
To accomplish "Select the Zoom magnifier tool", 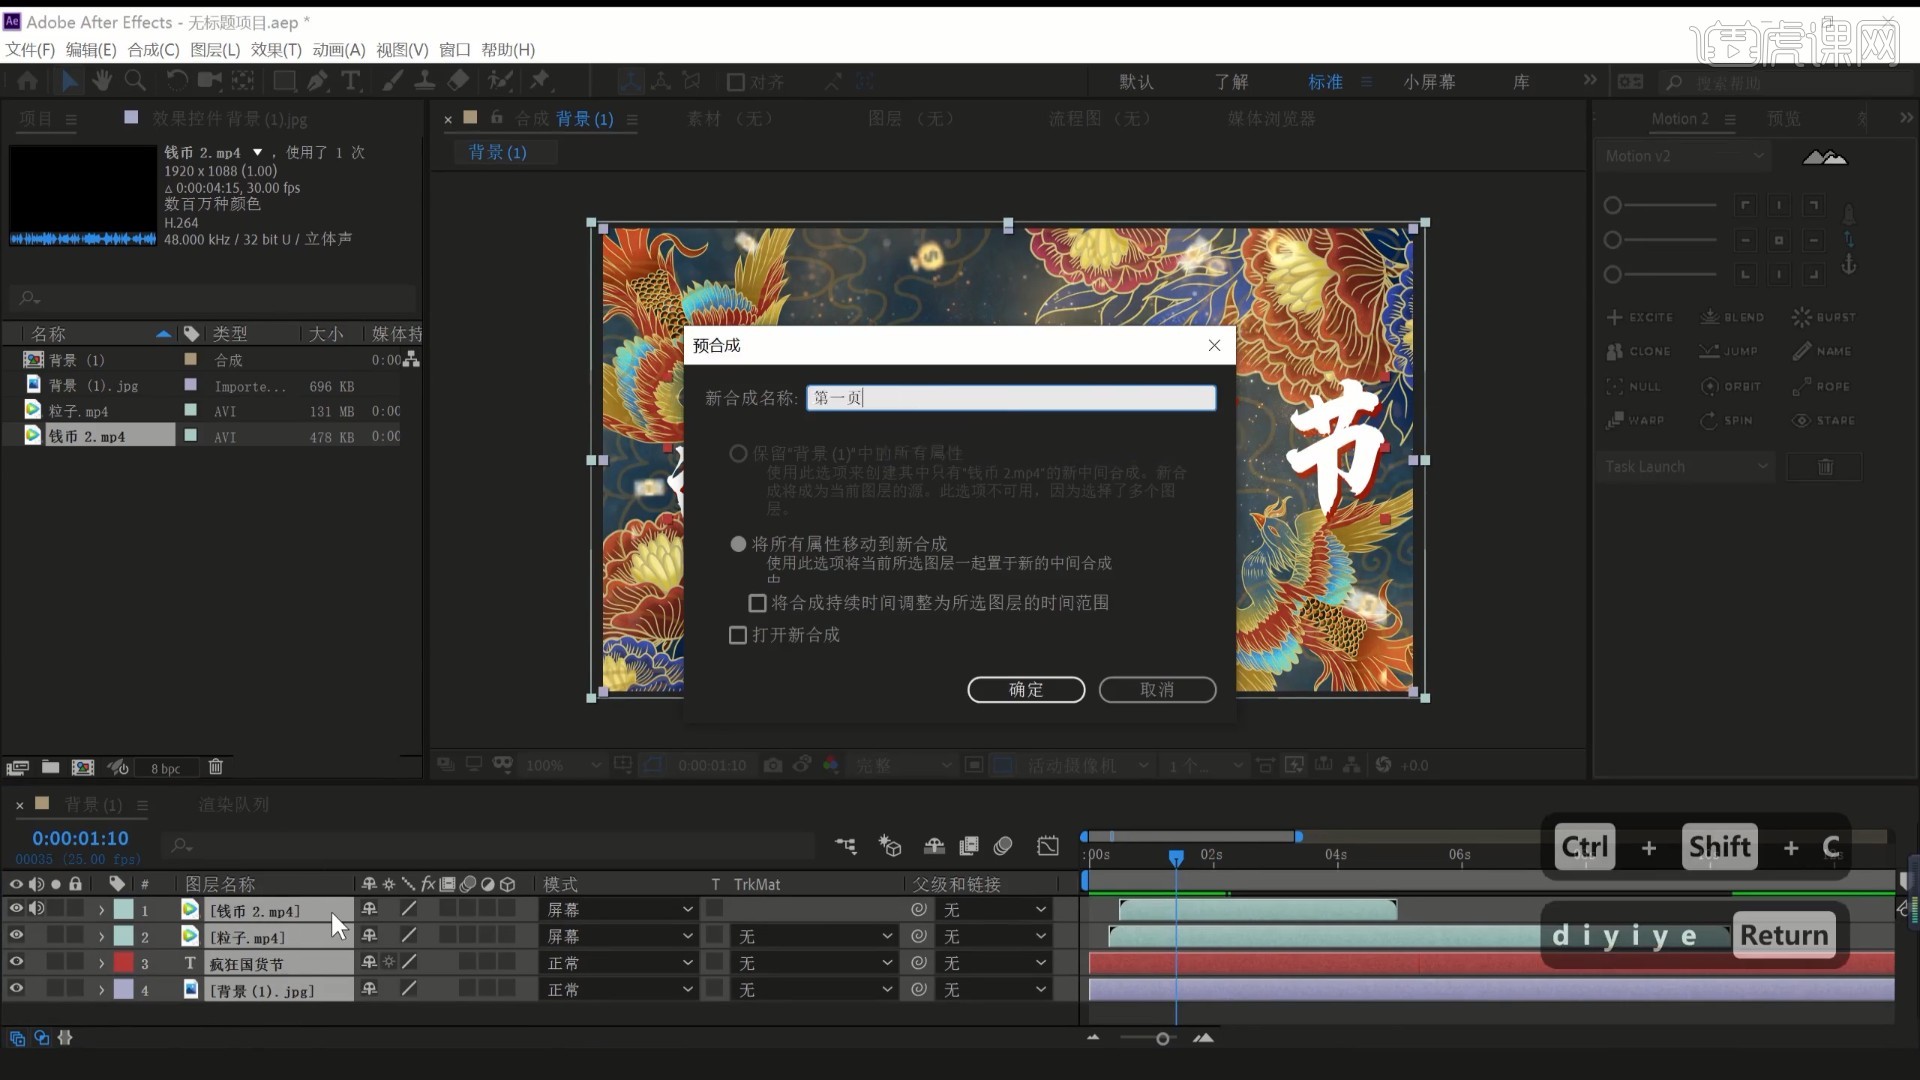I will [x=135, y=81].
